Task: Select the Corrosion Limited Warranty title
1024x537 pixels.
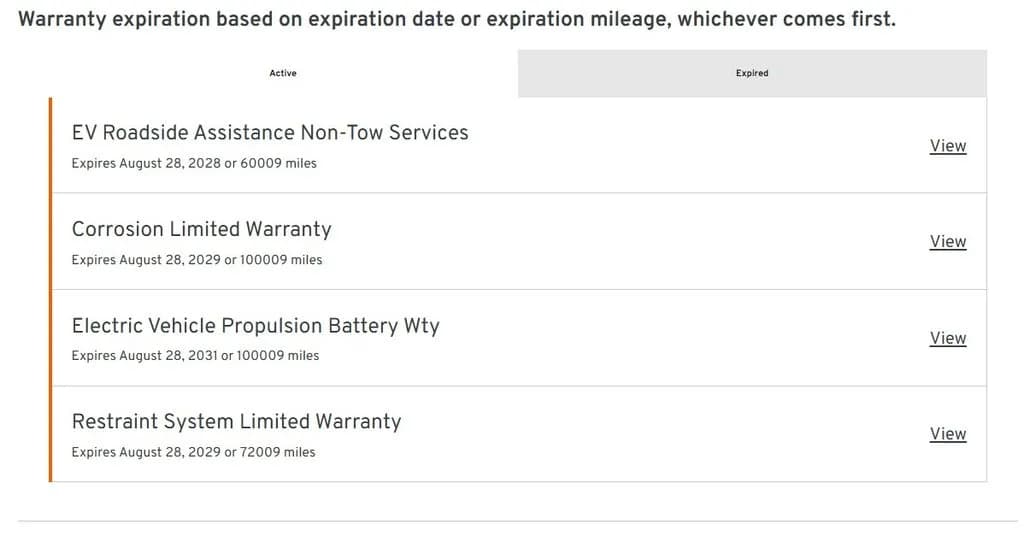Action: (201, 229)
